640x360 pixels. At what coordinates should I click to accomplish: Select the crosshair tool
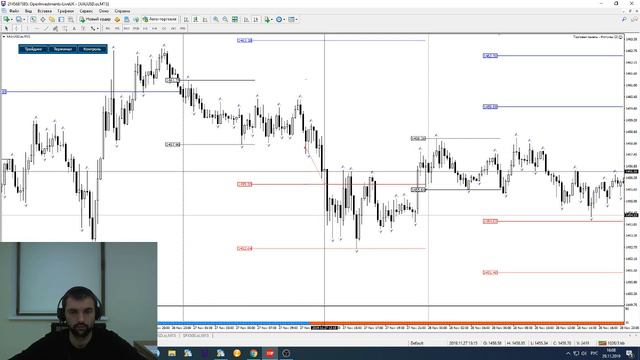(x=17, y=29)
